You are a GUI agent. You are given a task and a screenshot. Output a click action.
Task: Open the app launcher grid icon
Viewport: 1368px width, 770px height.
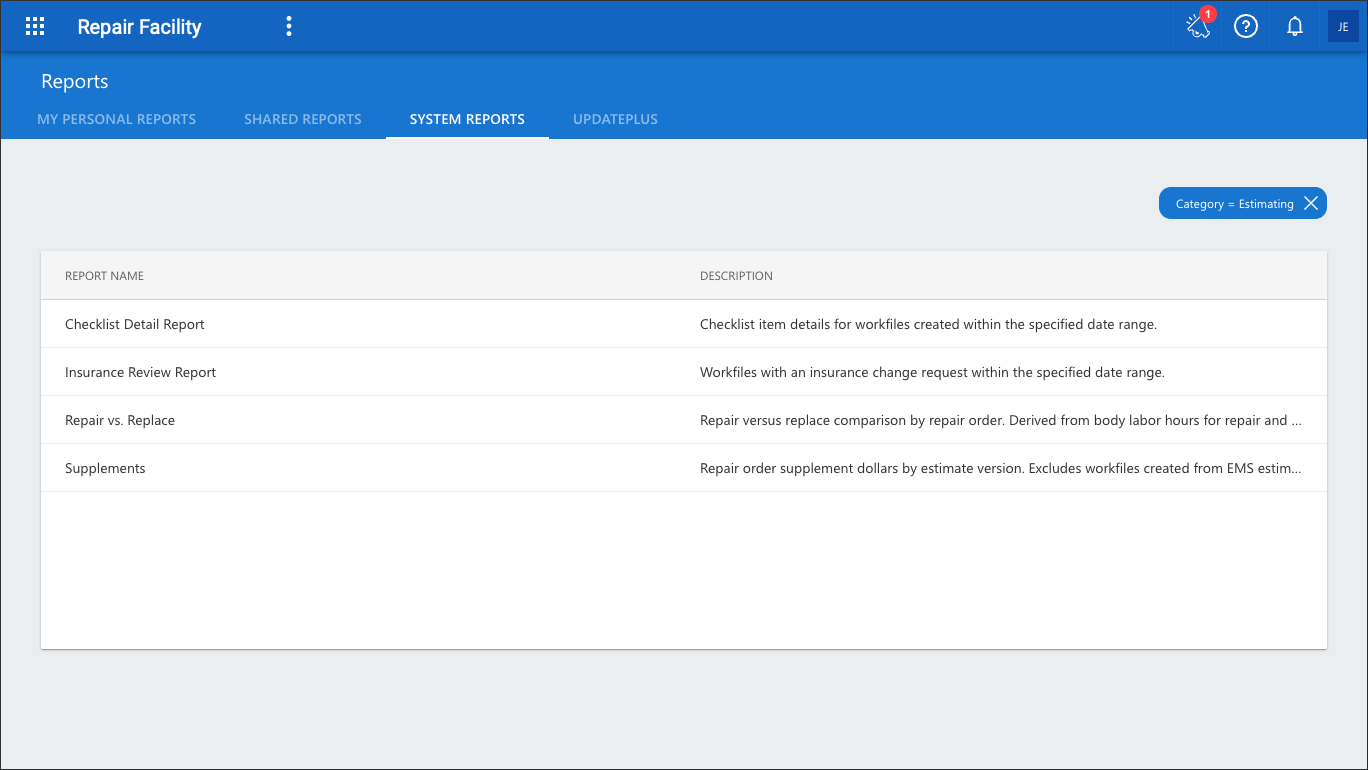pos(35,27)
